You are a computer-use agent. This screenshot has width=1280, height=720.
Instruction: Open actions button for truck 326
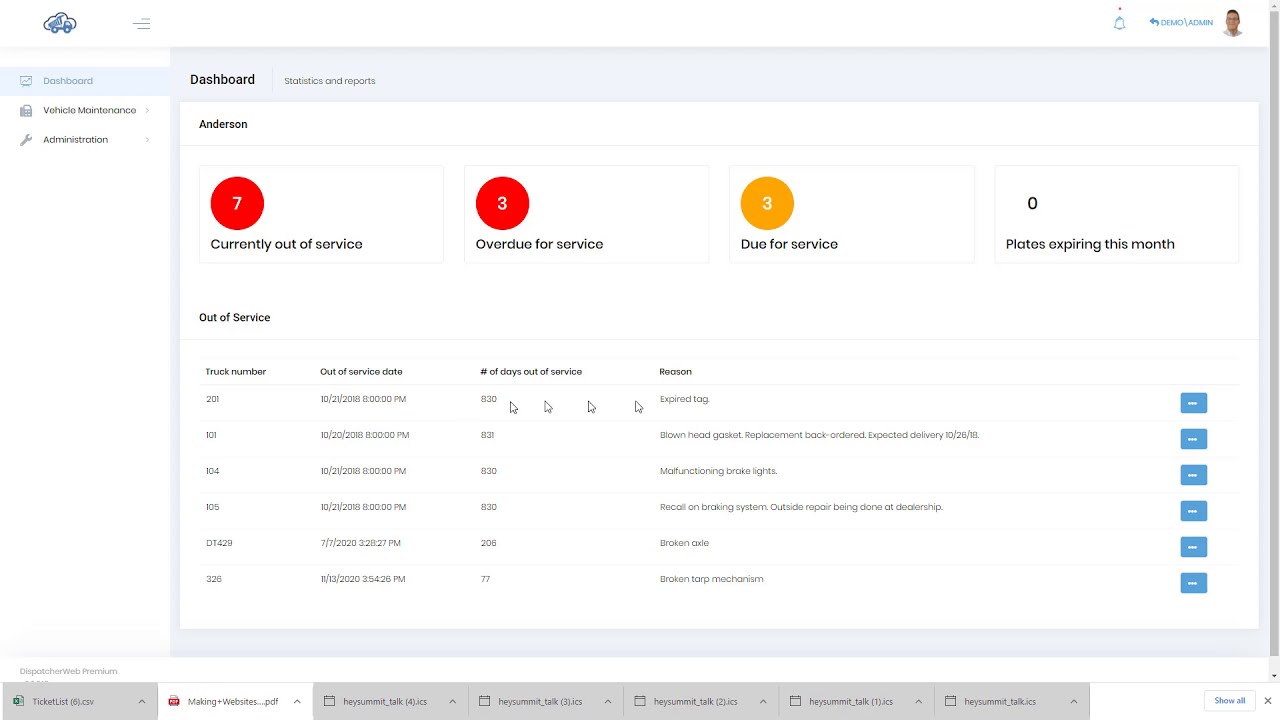tap(1193, 583)
